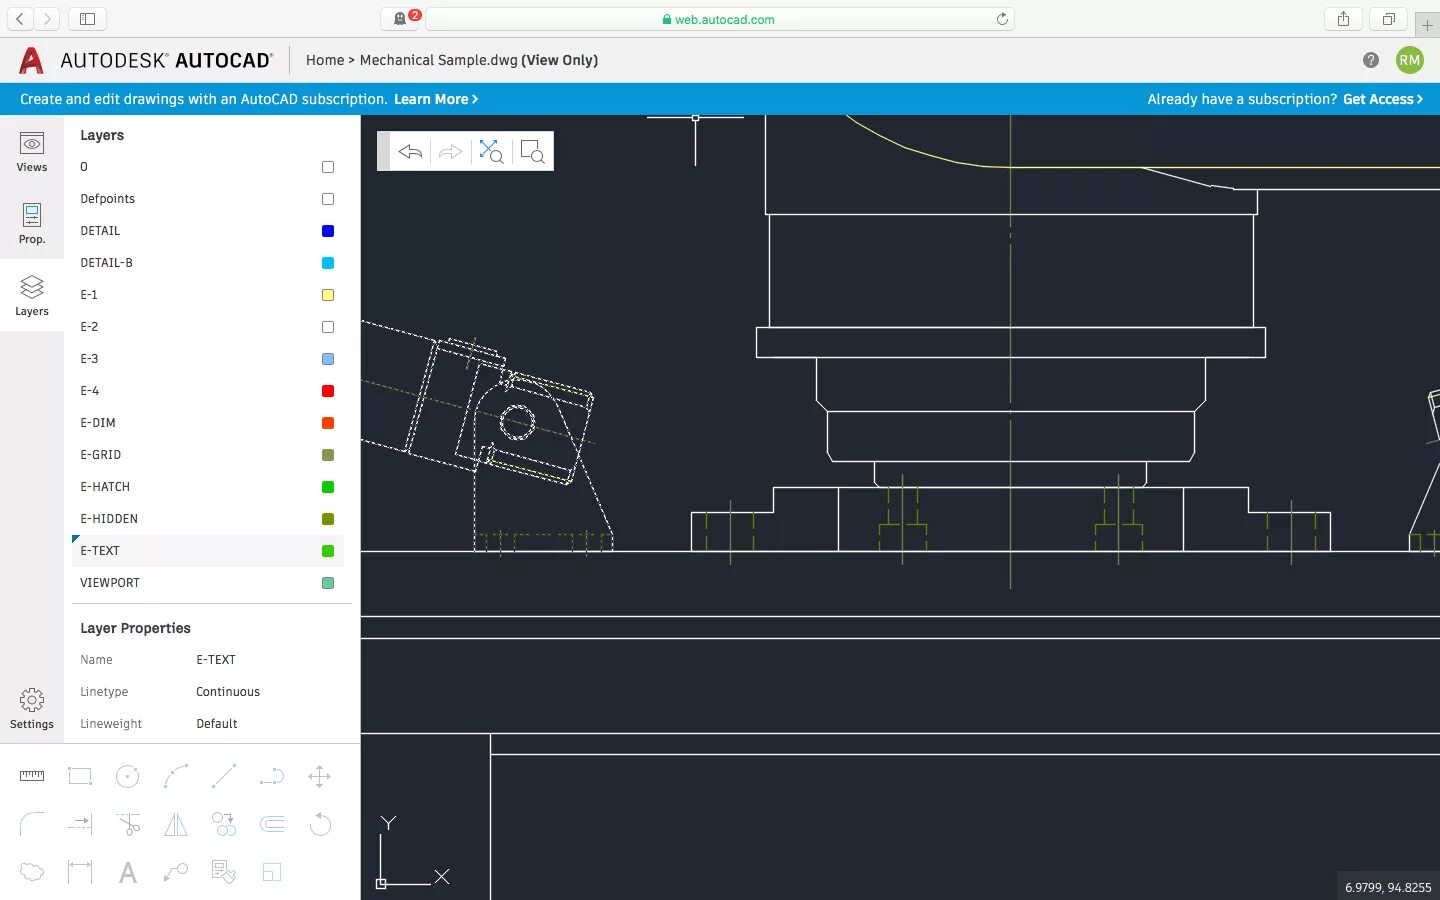Click the E-4 red color swatch
Viewport: 1440px width, 900px height.
tap(327, 391)
